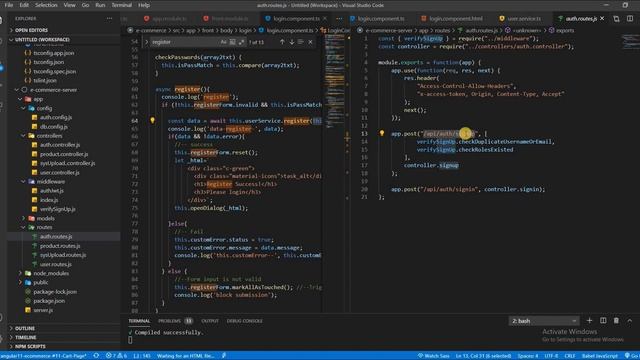Maximize the panel size chevron
Image resolution: width=640 pixels, height=360 pixels.
pyautogui.click(x=630, y=321)
